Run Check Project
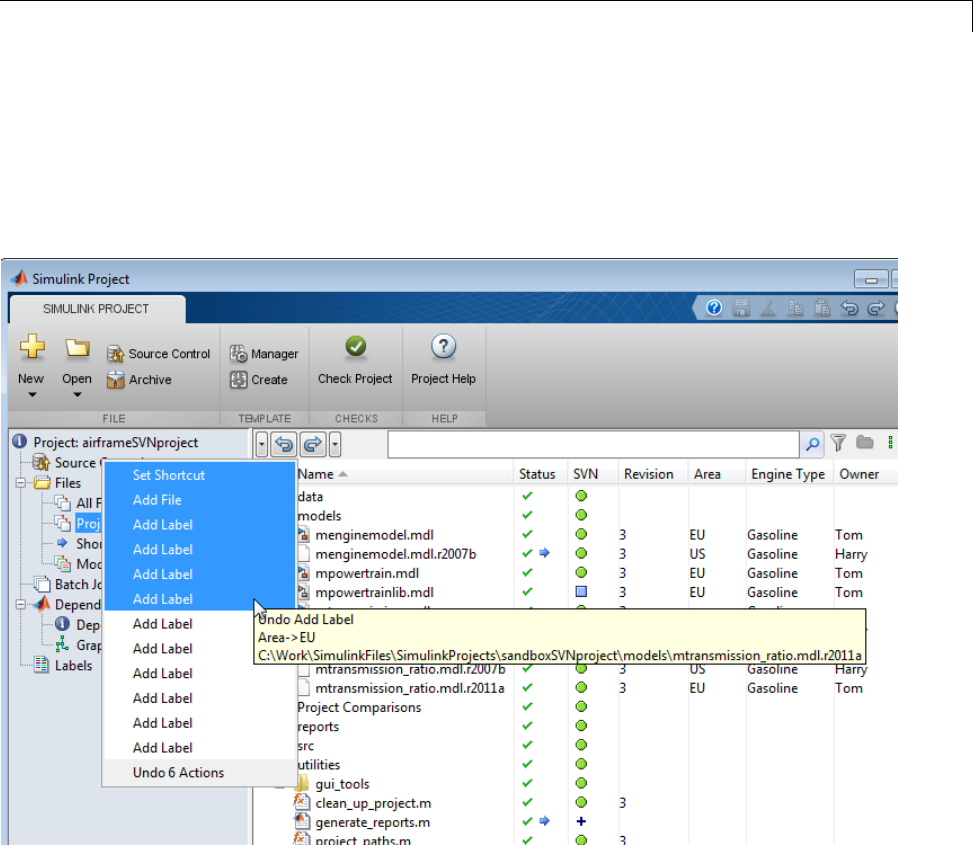 coord(355,360)
